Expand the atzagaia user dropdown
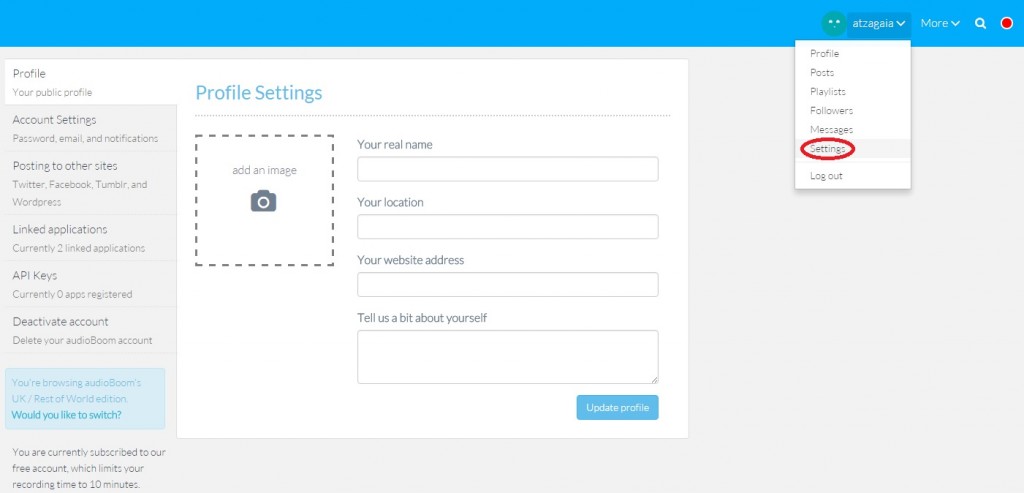1024x493 pixels. (x=879, y=23)
